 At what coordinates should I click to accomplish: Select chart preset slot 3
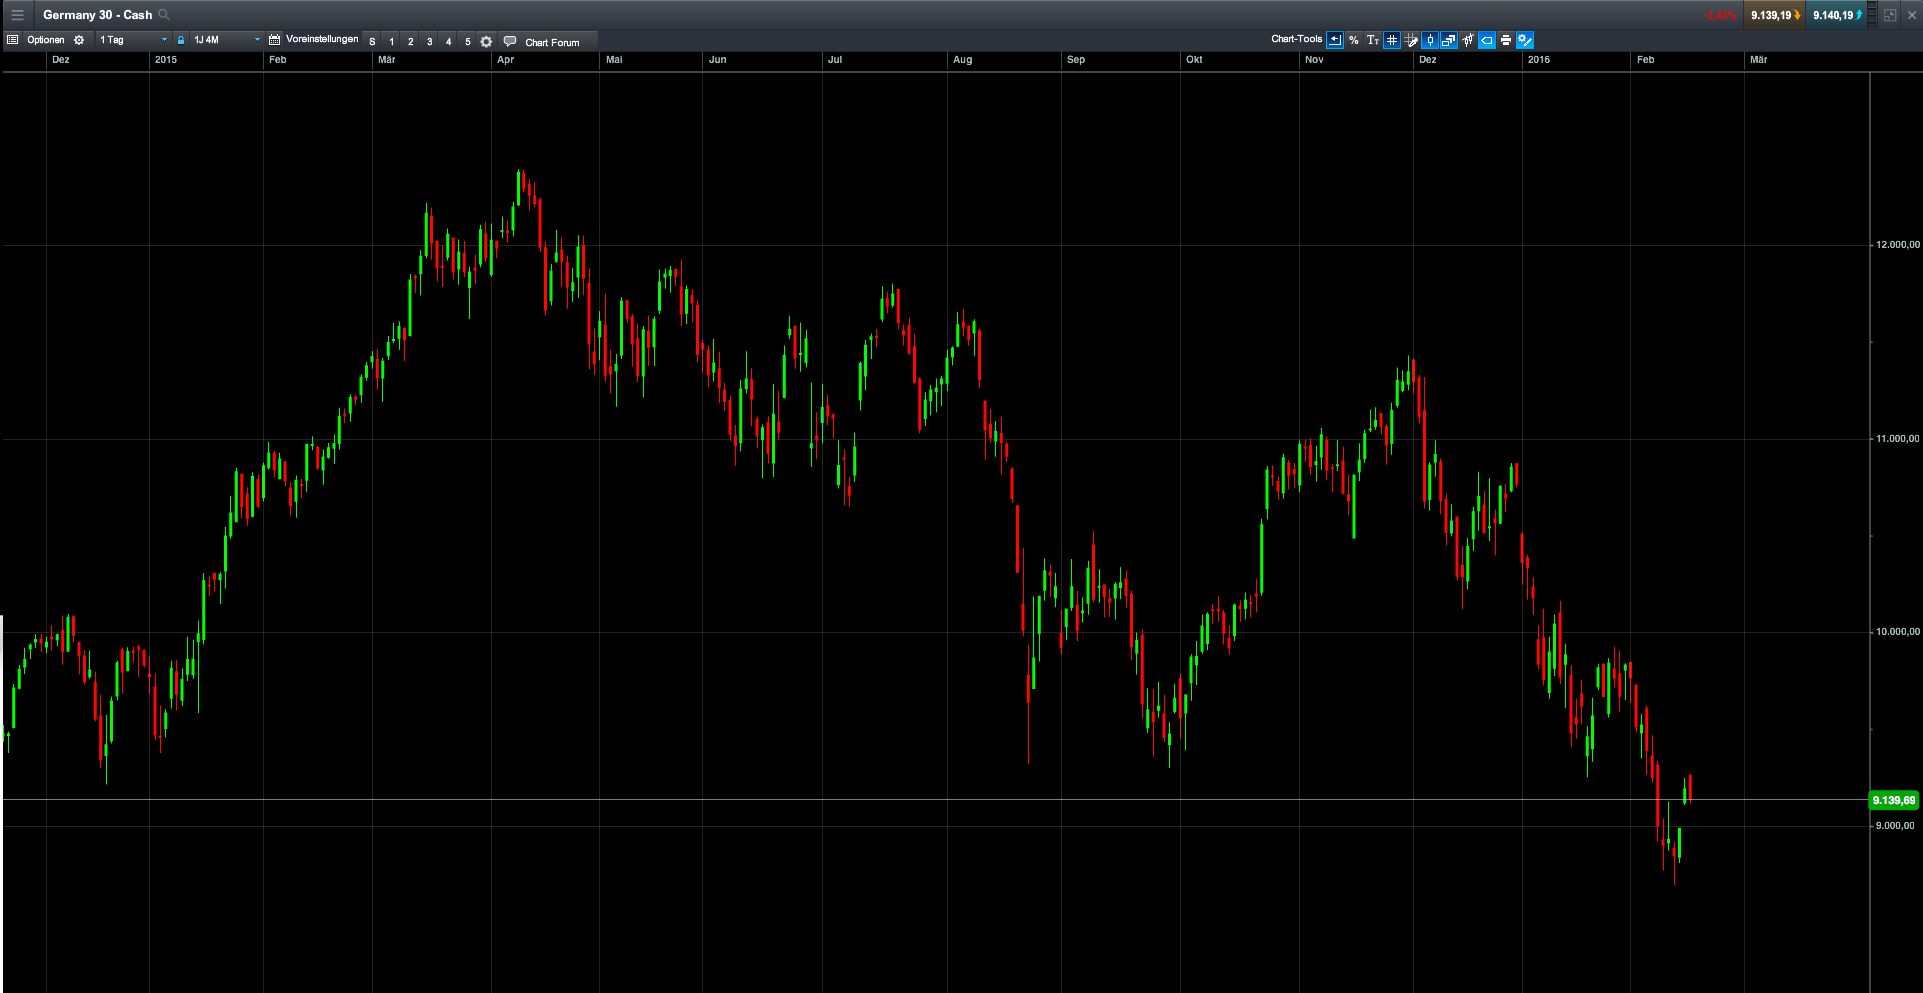[429, 41]
